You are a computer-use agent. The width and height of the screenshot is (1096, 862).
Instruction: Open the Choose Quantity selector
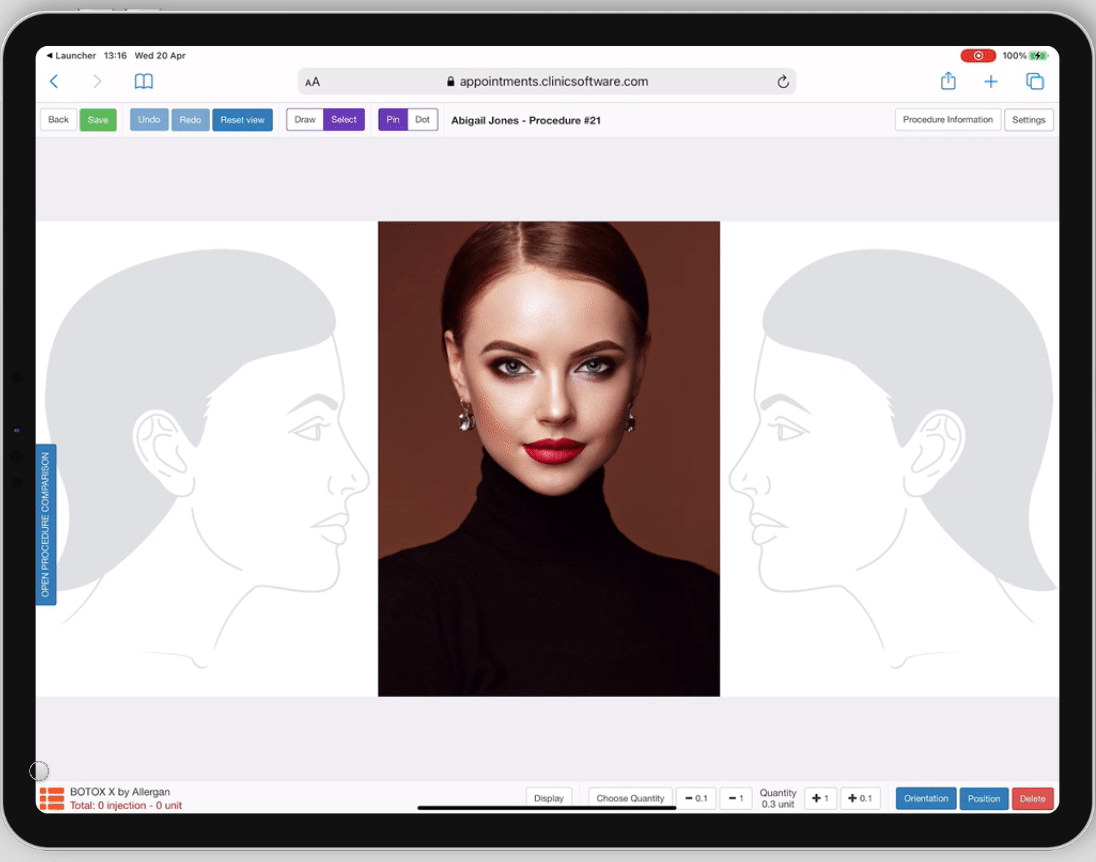(x=630, y=798)
